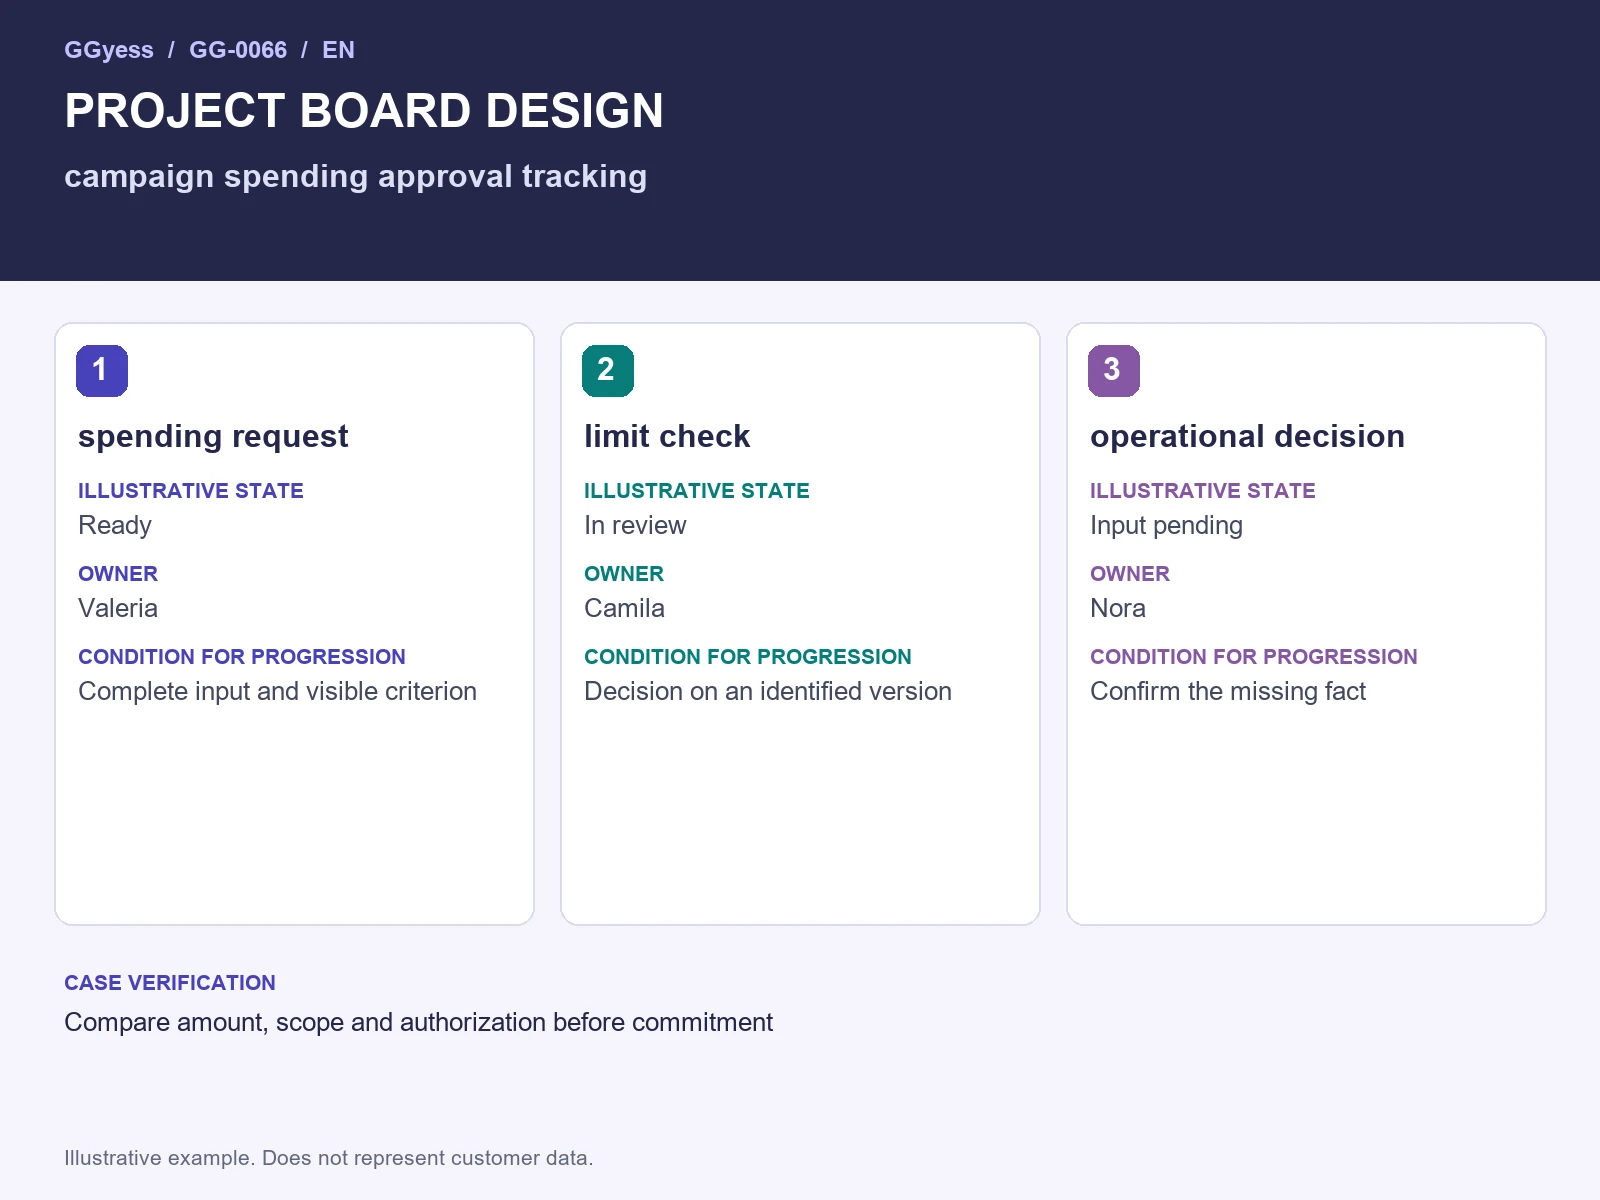Open the GG-0066 breadcrumb
This screenshot has width=1600, height=1200.
238,50
